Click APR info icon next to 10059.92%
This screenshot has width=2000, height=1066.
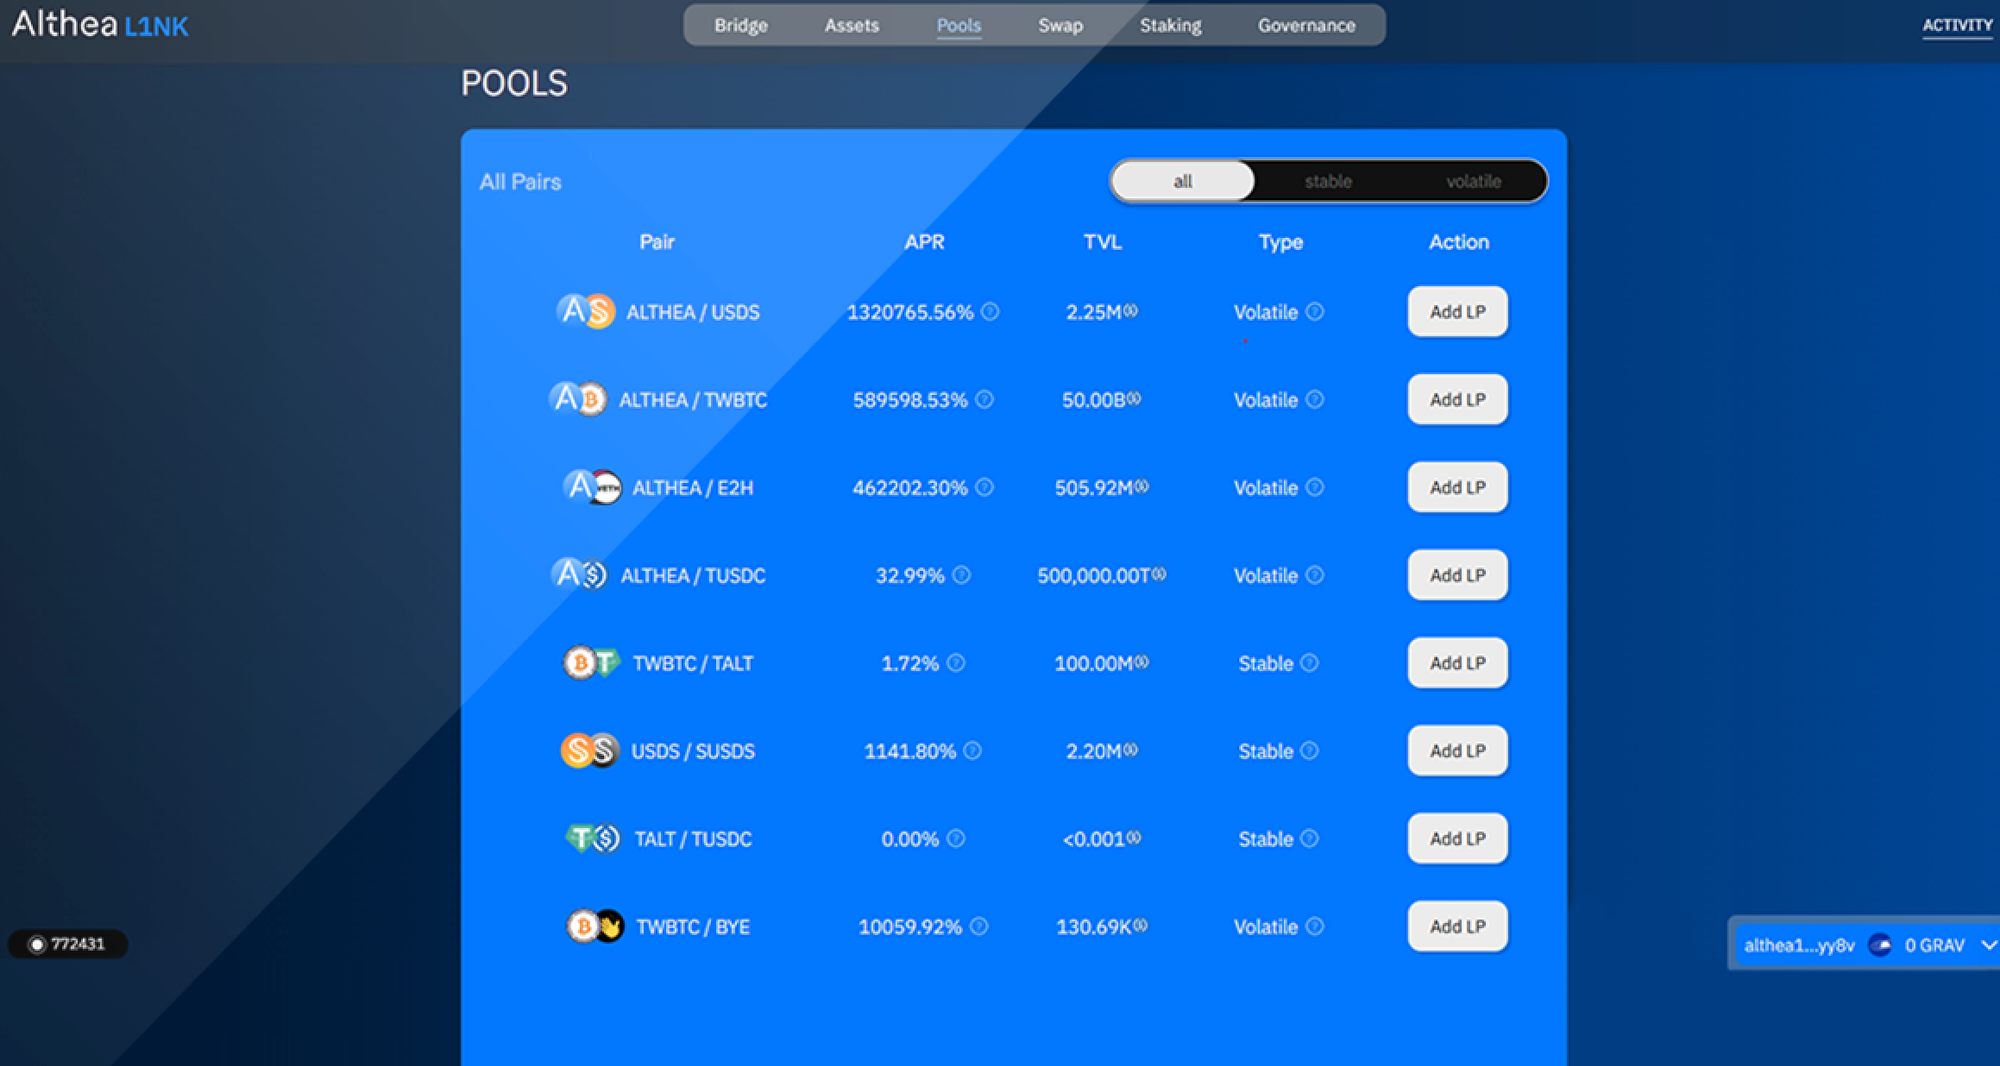coord(979,927)
